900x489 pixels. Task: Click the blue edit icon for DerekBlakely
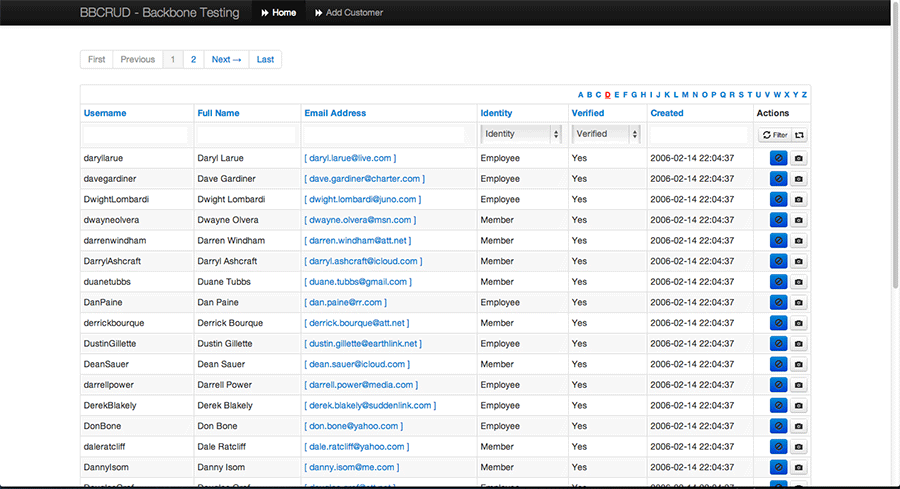[778, 406]
